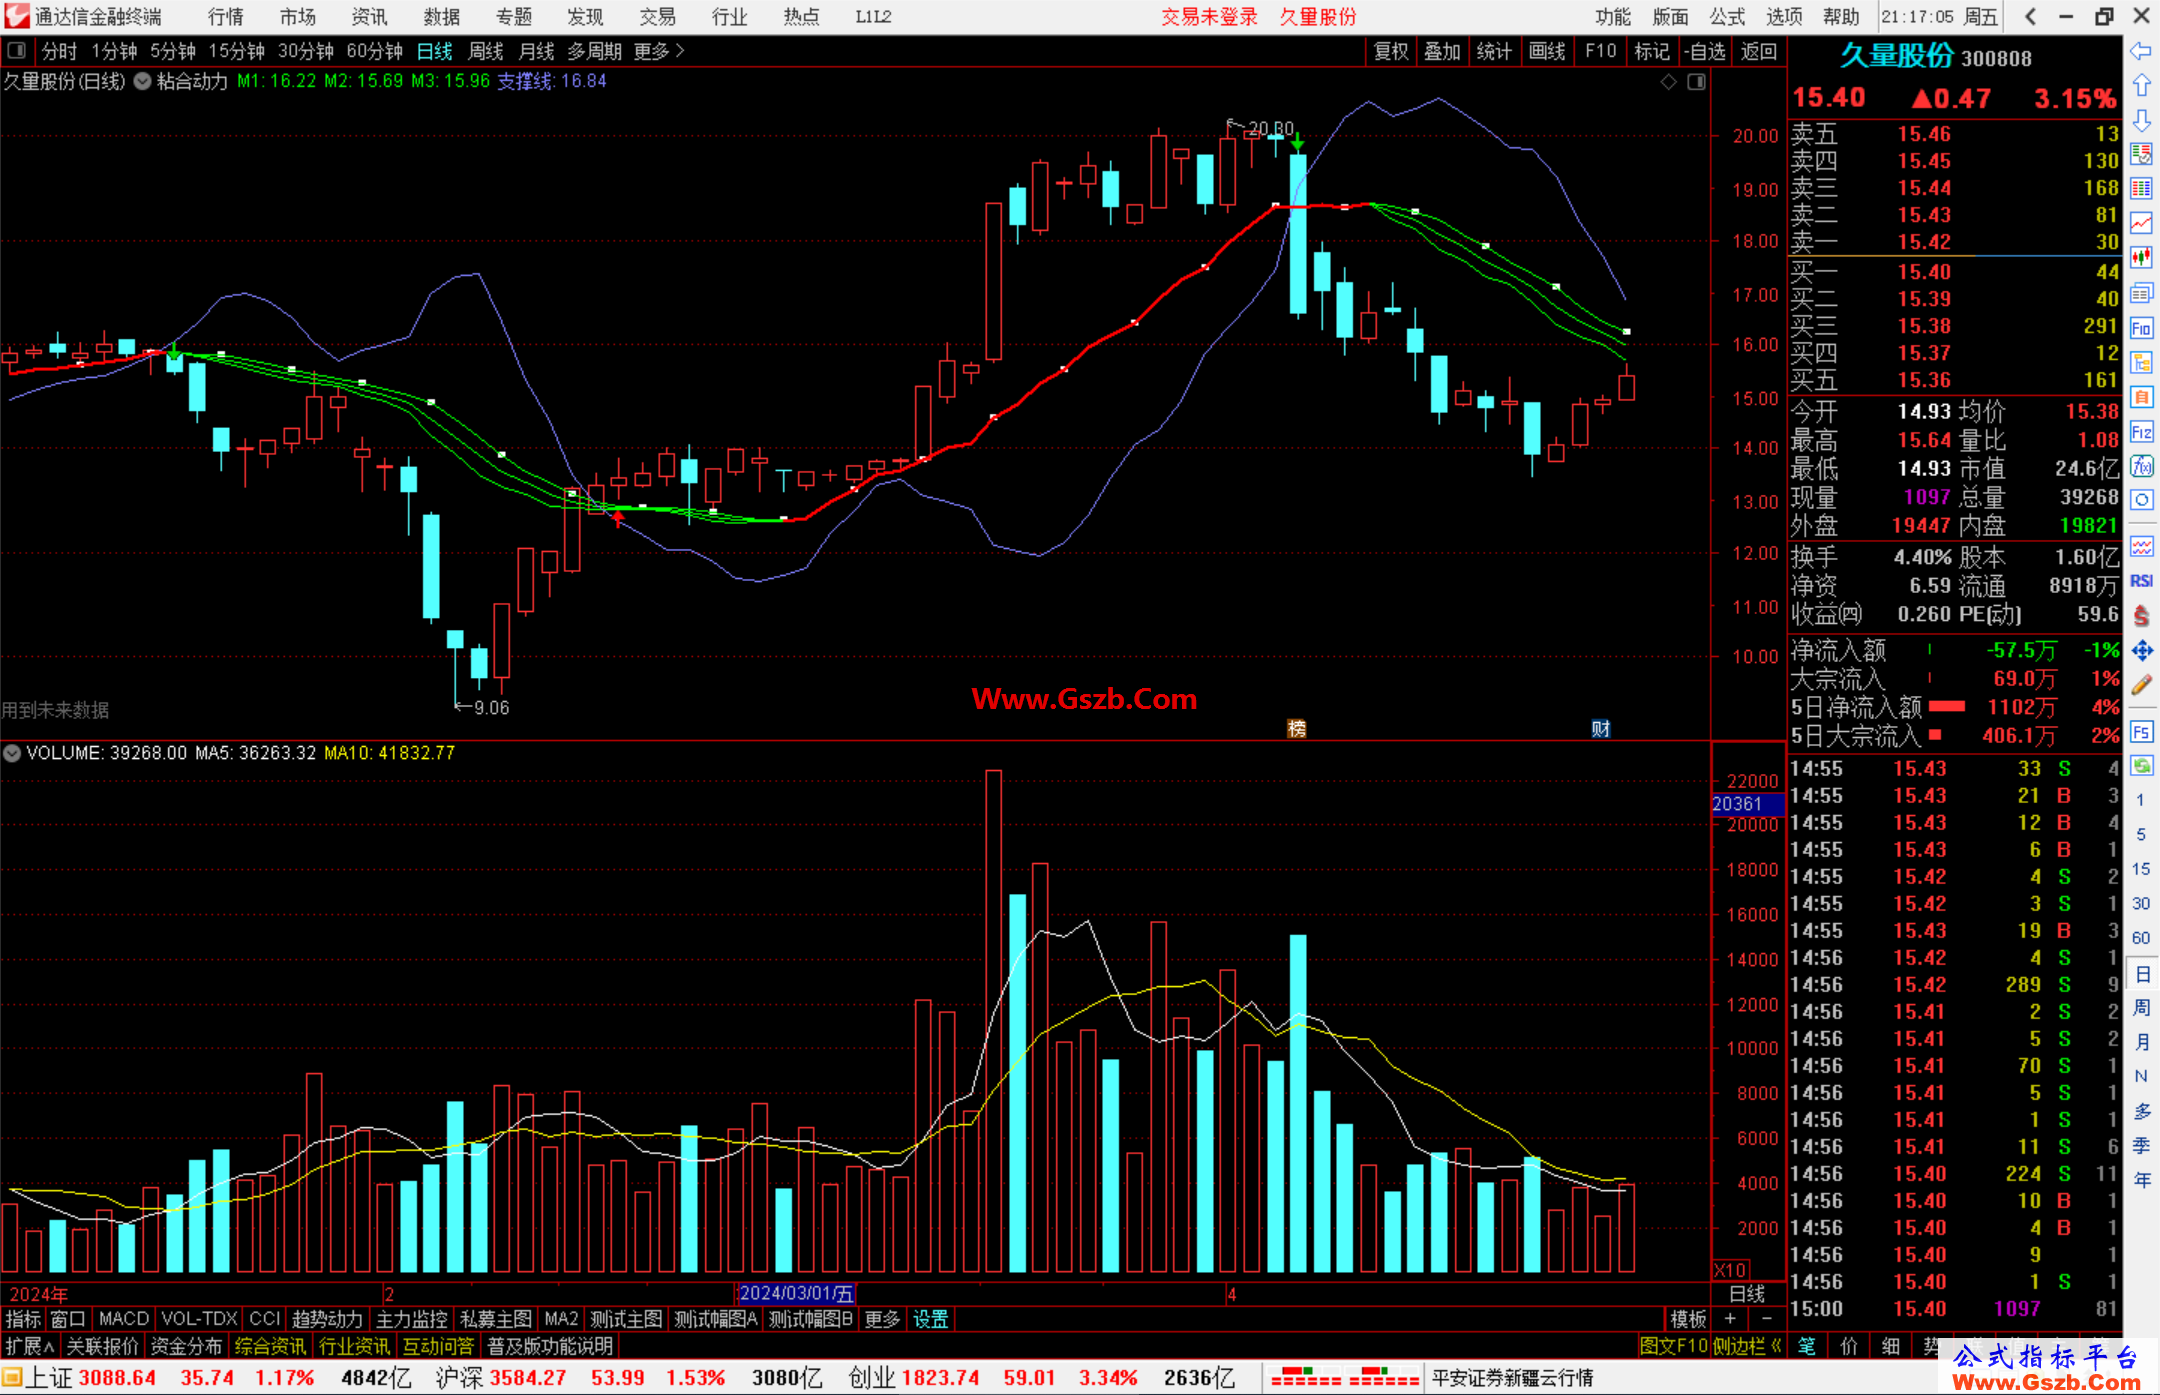Open the 帮助 menu
This screenshot has height=1395, width=2160.
coord(1841,16)
